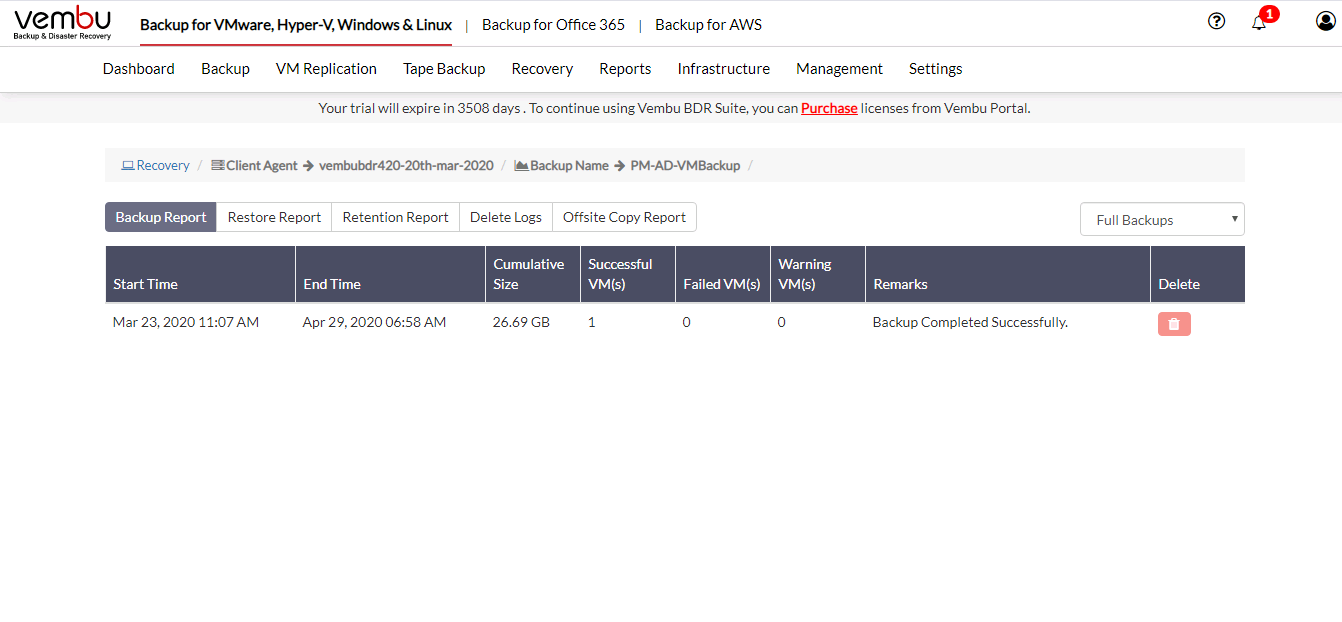Click the Apr 29, 2020 06:58 AM cell
Screen dimensions: 1342x622
click(375, 322)
